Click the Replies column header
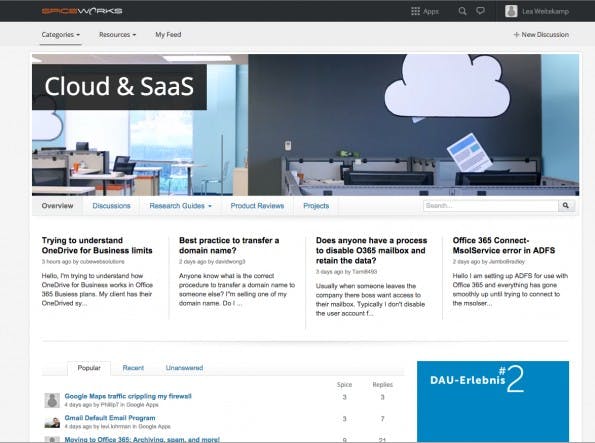The width and height of the screenshot is (595, 443). [x=382, y=385]
